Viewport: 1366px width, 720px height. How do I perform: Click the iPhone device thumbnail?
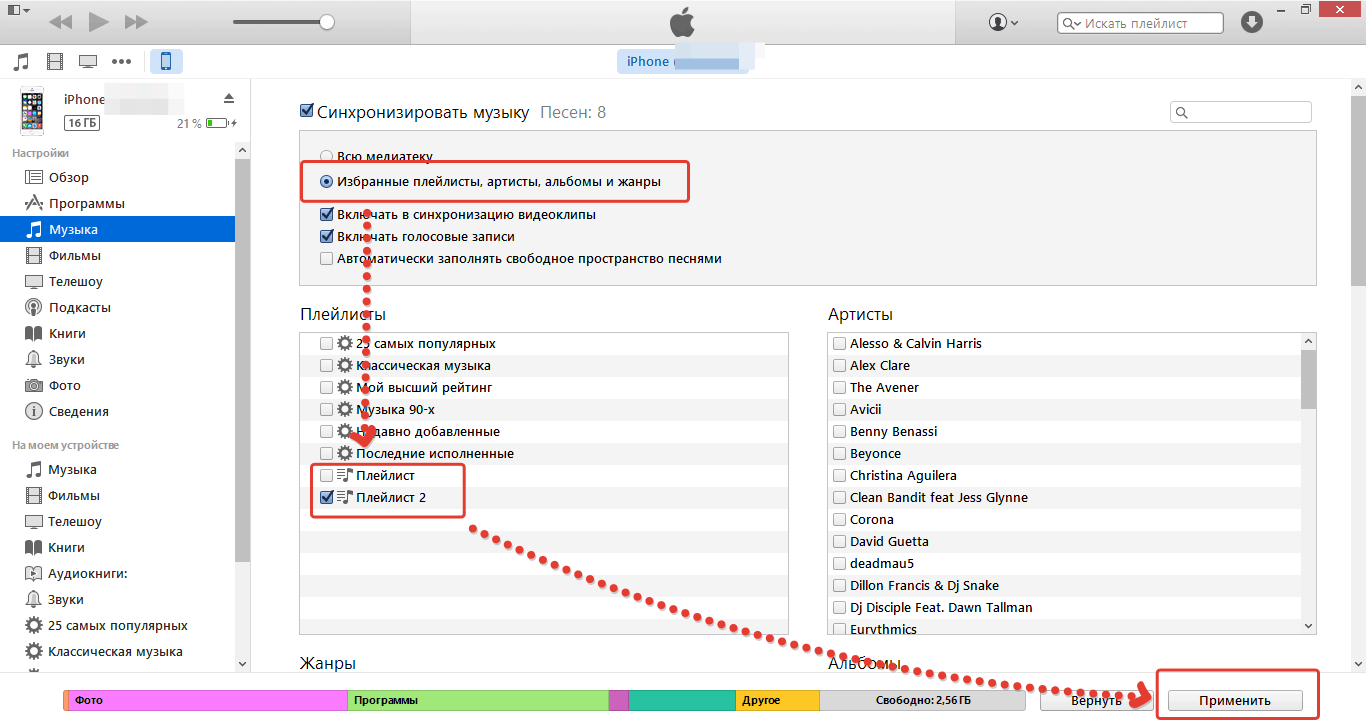click(33, 110)
